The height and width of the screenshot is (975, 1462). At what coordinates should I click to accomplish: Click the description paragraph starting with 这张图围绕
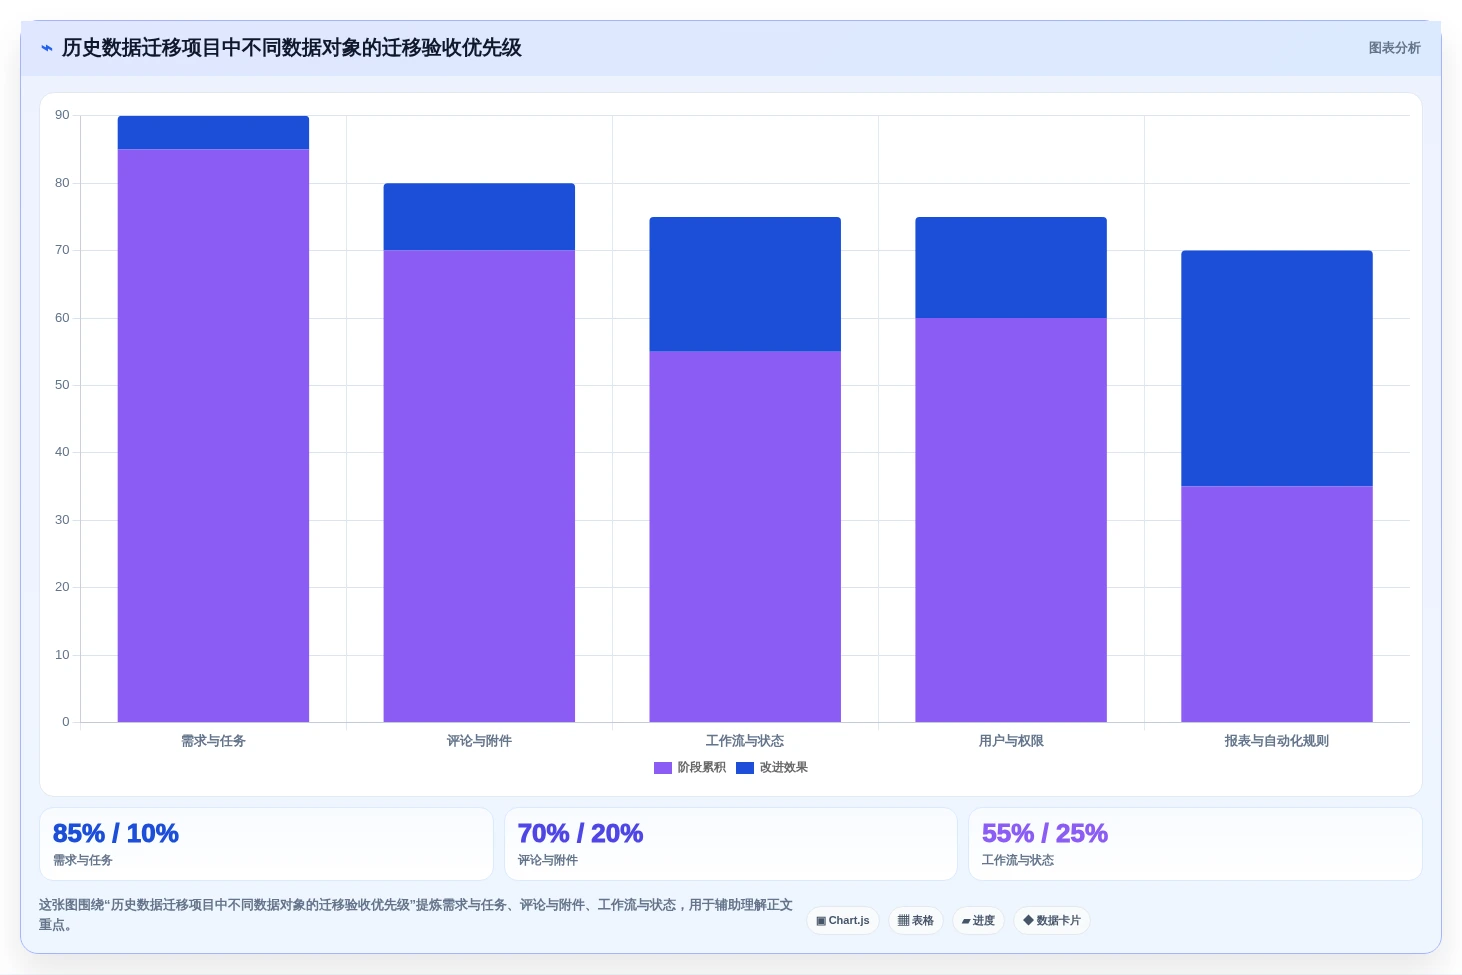coord(416,915)
